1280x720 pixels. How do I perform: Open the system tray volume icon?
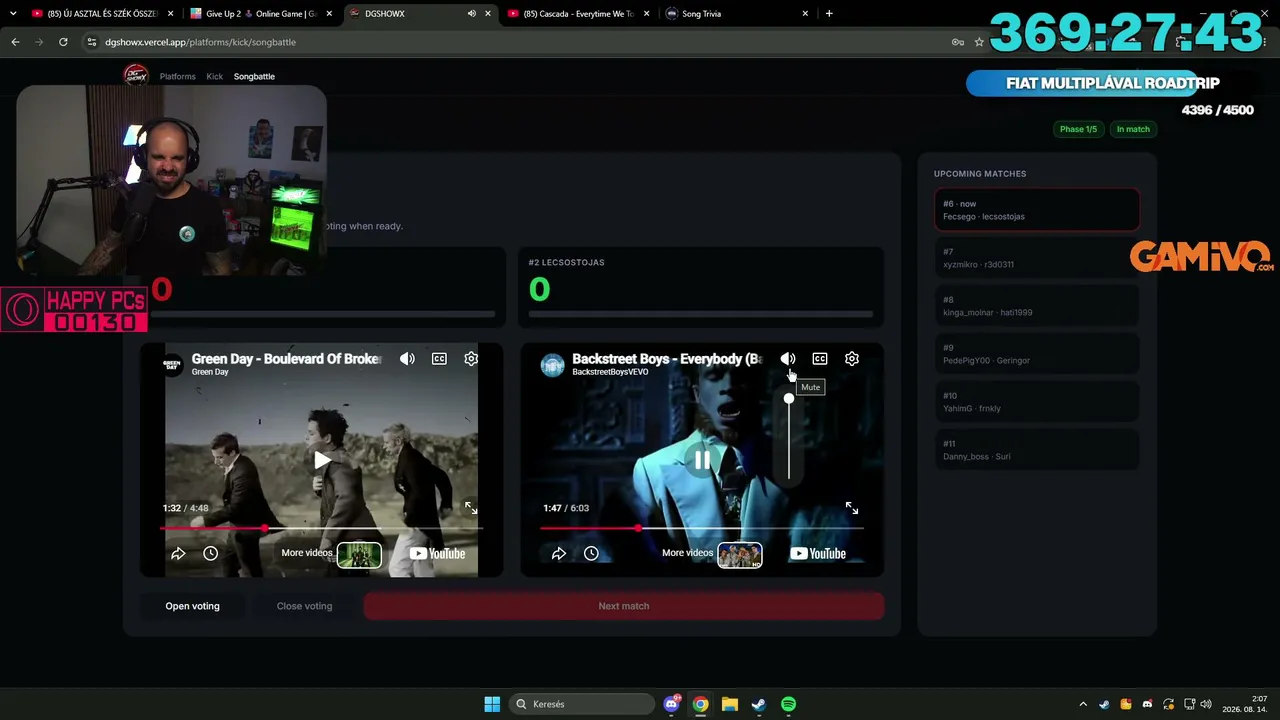1206,704
